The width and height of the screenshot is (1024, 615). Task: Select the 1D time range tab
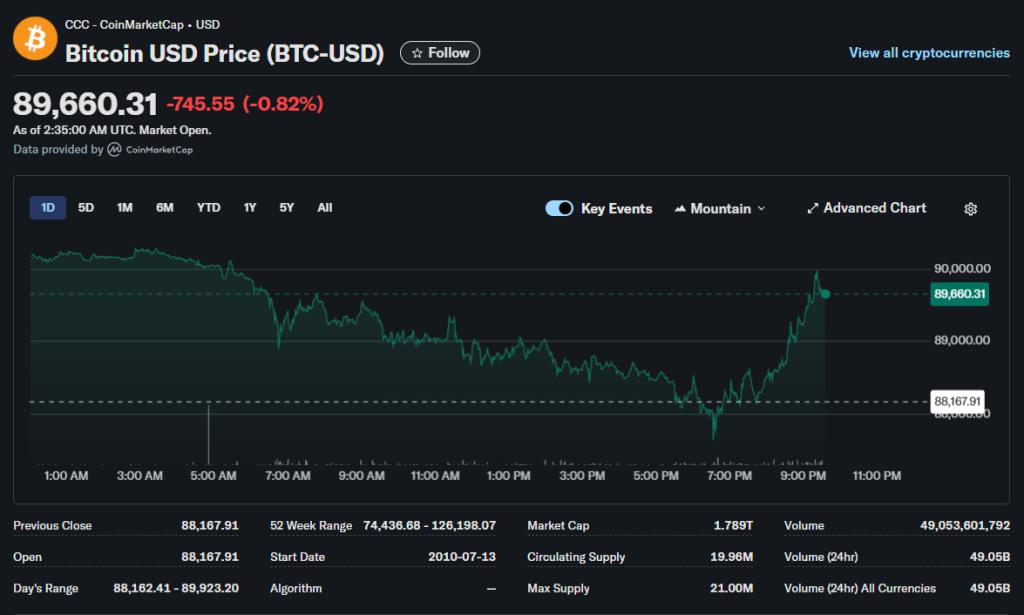pyautogui.click(x=48, y=208)
